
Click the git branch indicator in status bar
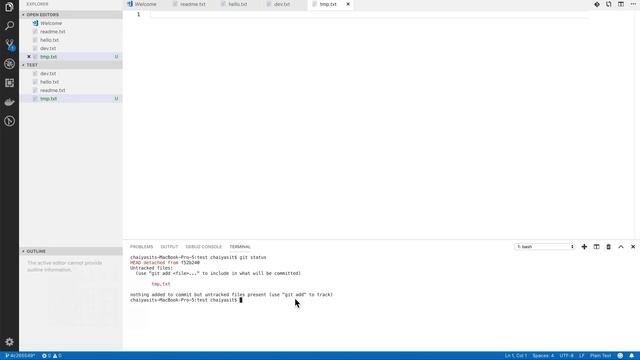point(20,356)
